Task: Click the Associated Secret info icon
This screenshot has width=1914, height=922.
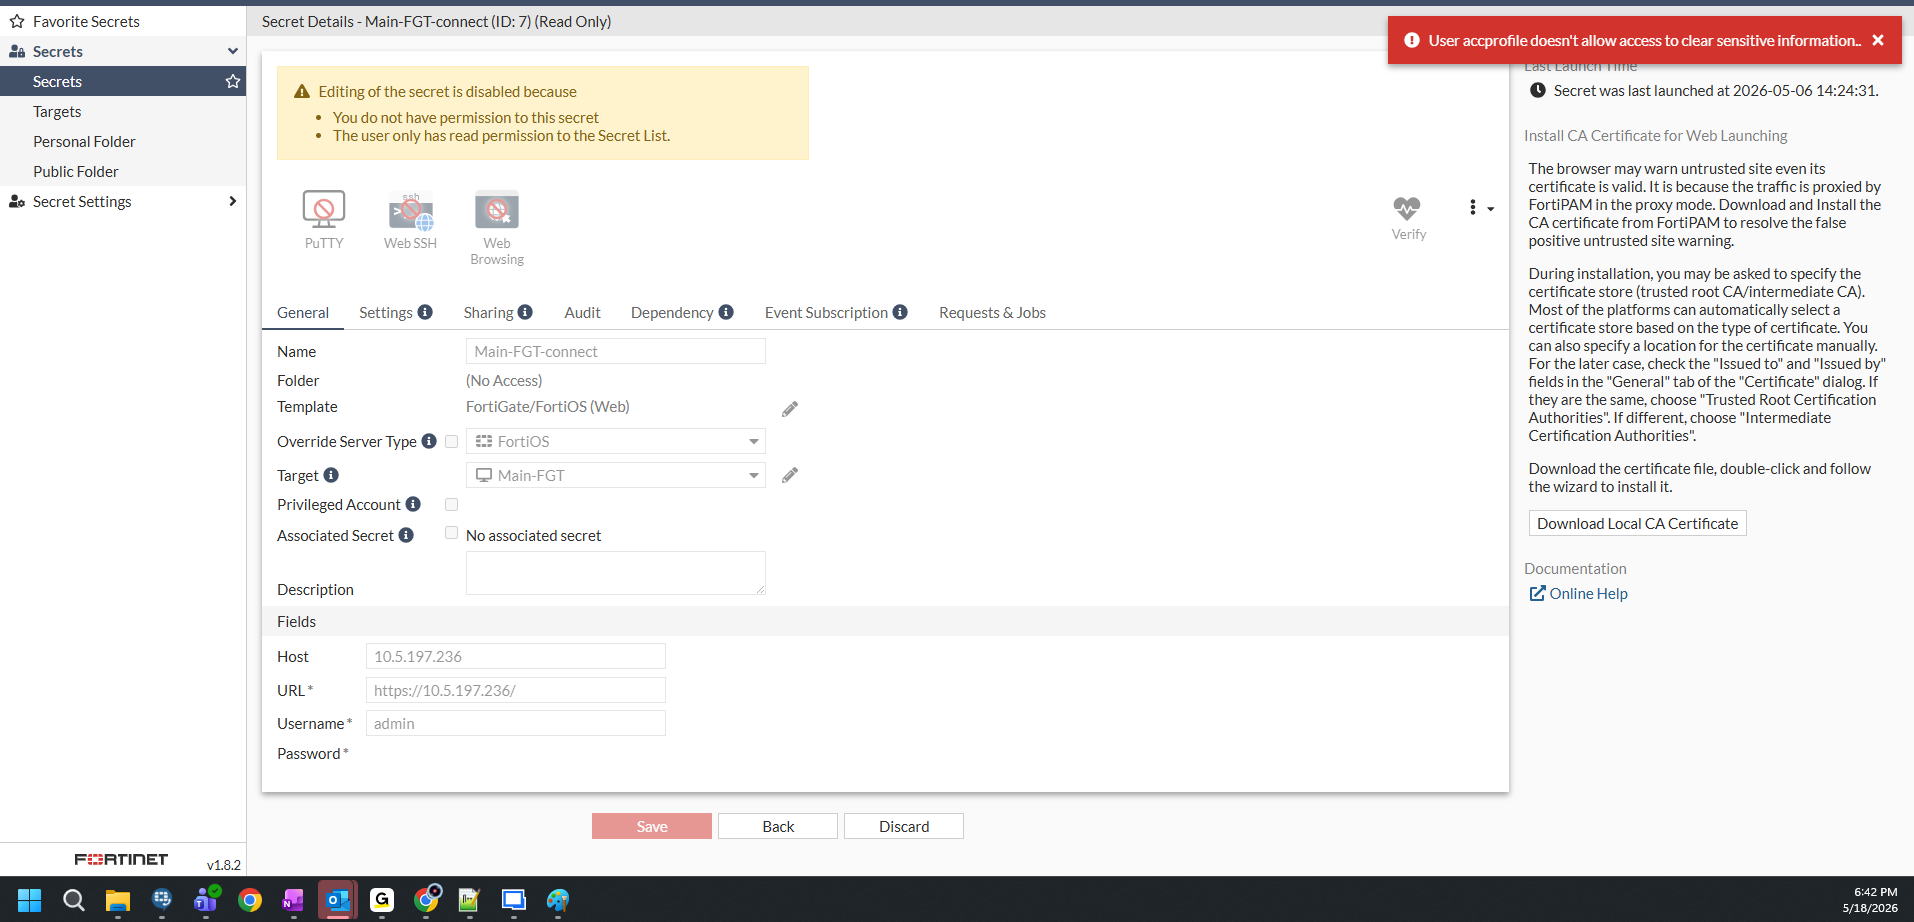Action: (406, 535)
